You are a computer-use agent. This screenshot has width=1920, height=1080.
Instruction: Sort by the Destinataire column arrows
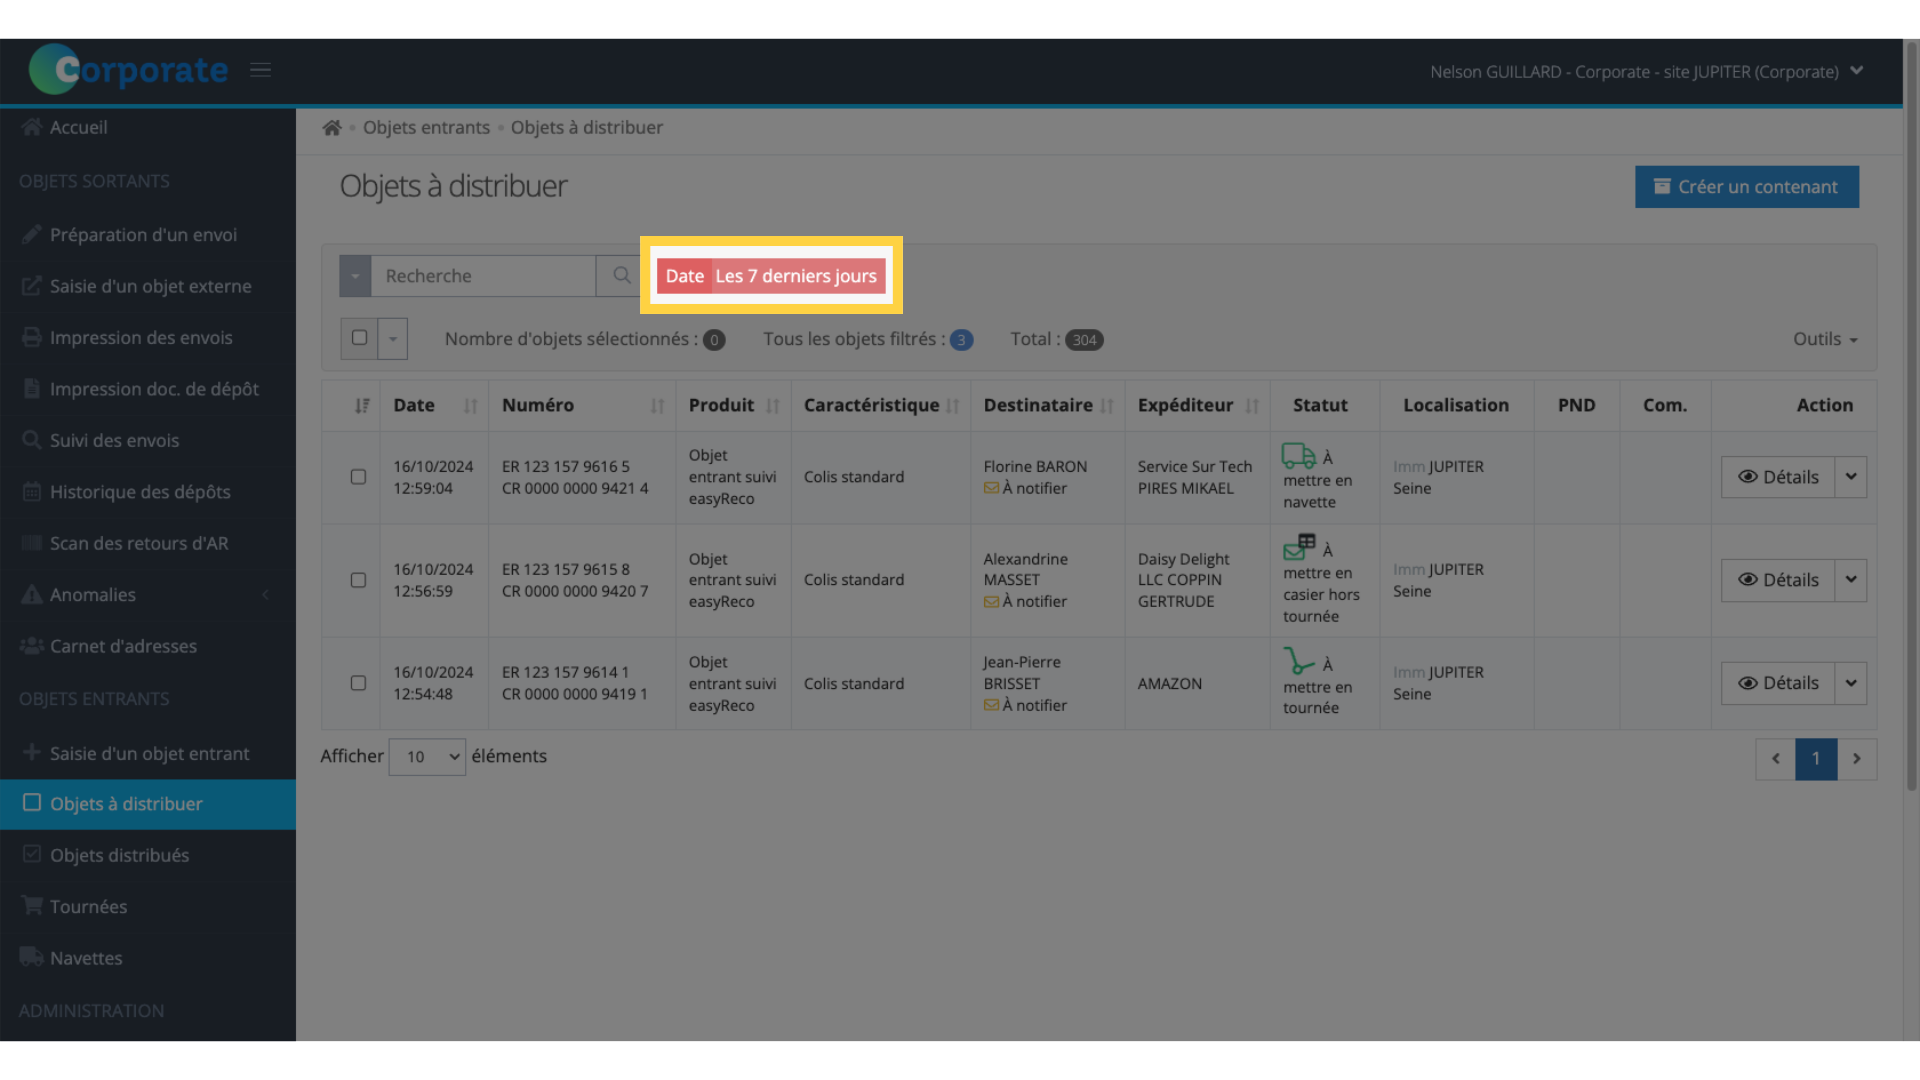click(1106, 406)
